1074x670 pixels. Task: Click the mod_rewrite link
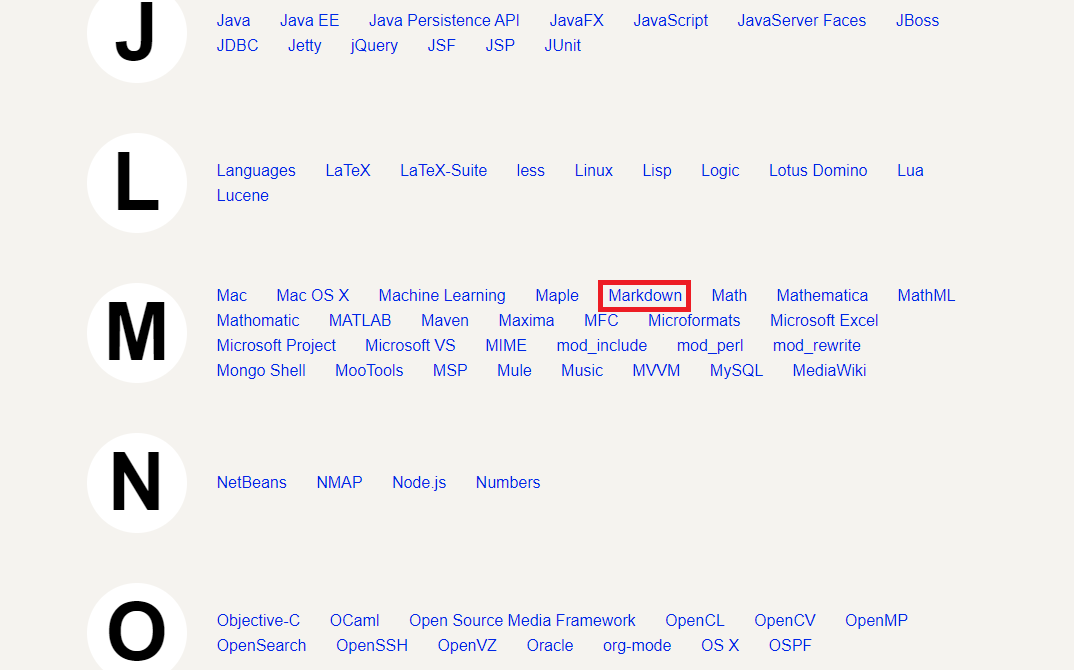[816, 345]
